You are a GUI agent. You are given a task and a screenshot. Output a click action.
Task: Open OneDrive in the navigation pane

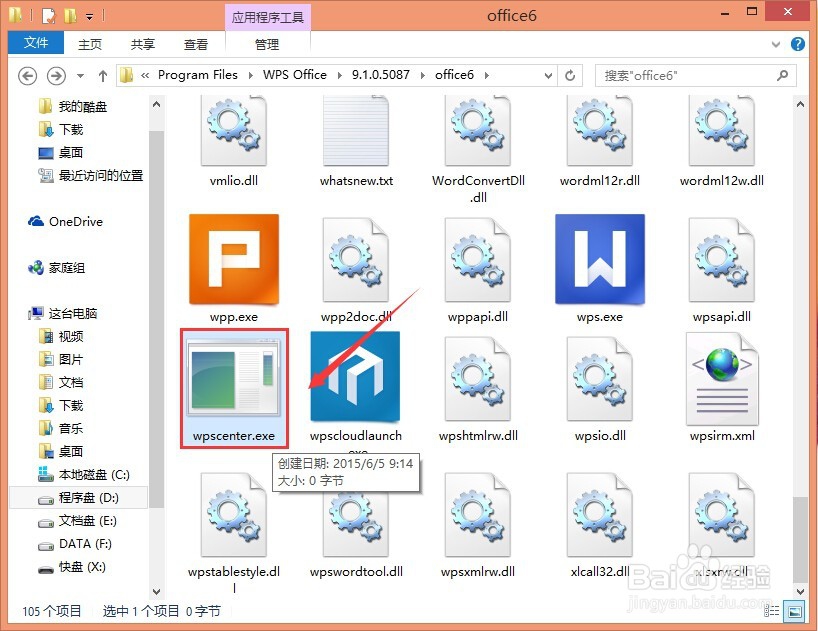pyautogui.click(x=66, y=222)
